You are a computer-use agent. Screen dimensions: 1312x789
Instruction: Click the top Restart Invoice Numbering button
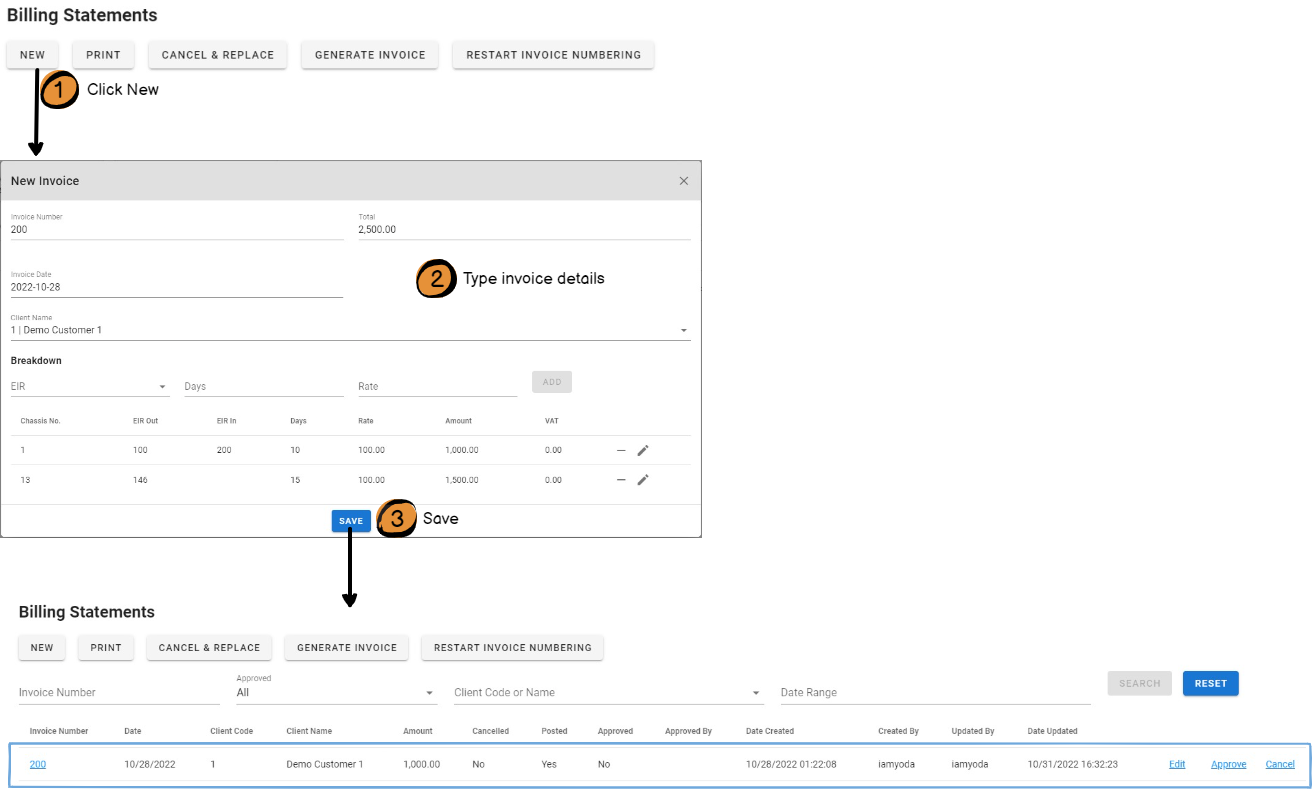pos(553,55)
